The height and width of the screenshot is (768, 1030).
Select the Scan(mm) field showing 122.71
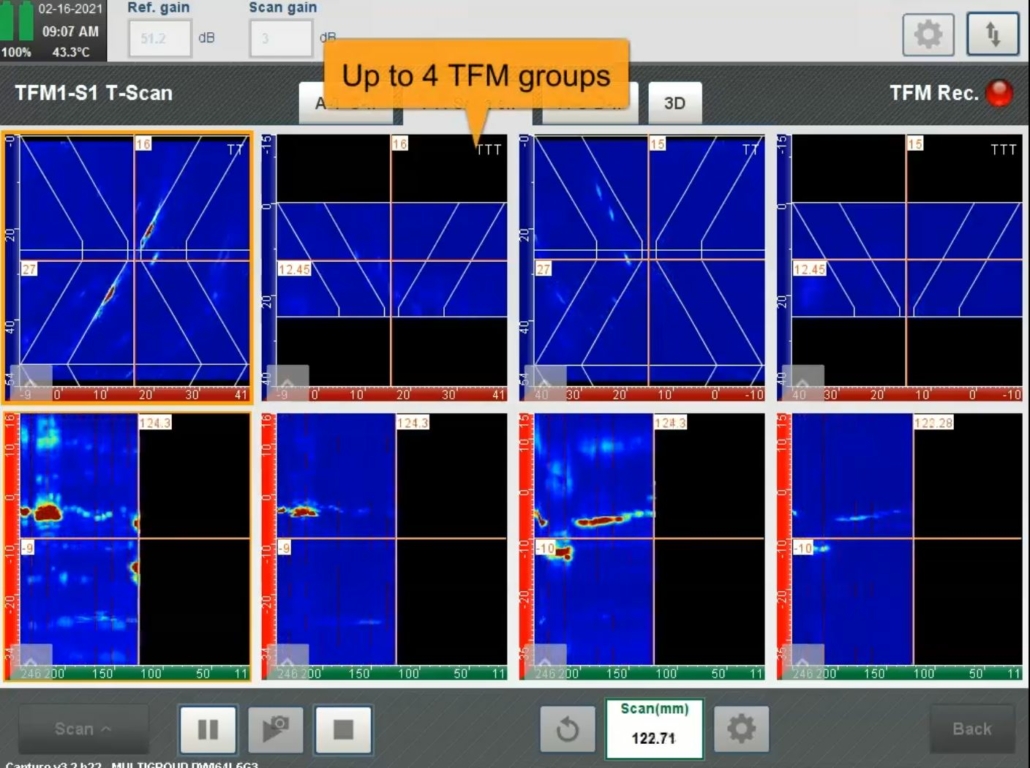pos(654,729)
